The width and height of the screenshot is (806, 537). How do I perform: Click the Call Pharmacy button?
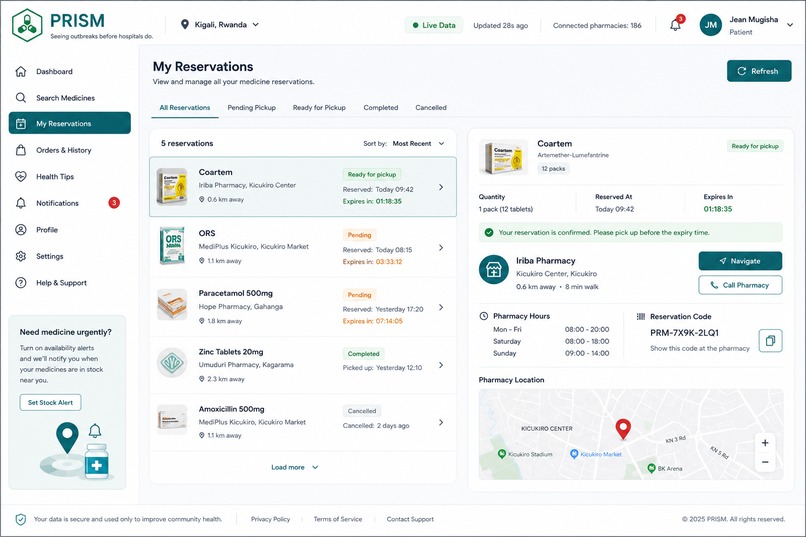click(740, 285)
